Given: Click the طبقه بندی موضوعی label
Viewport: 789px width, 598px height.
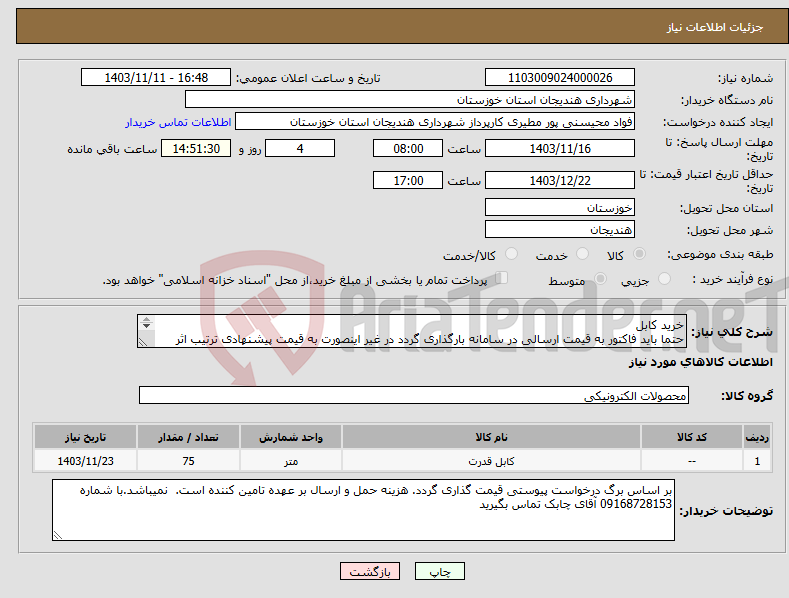Looking at the screenshot, I should tap(720, 255).
